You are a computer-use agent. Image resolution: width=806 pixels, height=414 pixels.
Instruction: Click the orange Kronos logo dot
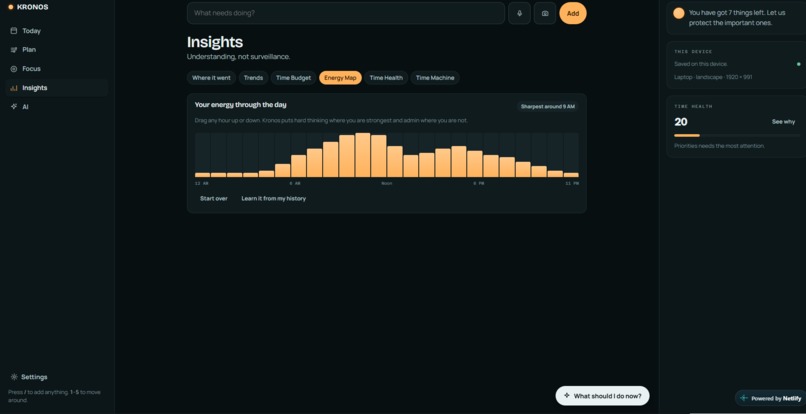point(11,7)
